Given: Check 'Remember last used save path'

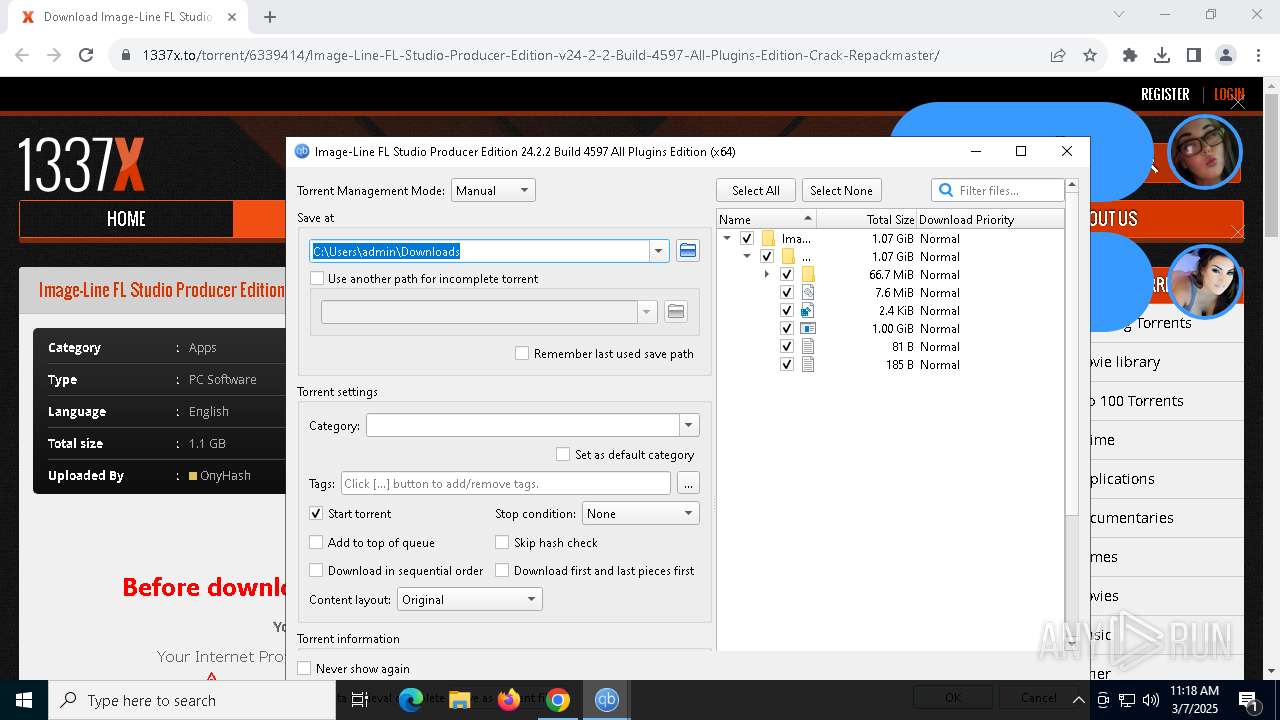Looking at the screenshot, I should click(x=522, y=353).
